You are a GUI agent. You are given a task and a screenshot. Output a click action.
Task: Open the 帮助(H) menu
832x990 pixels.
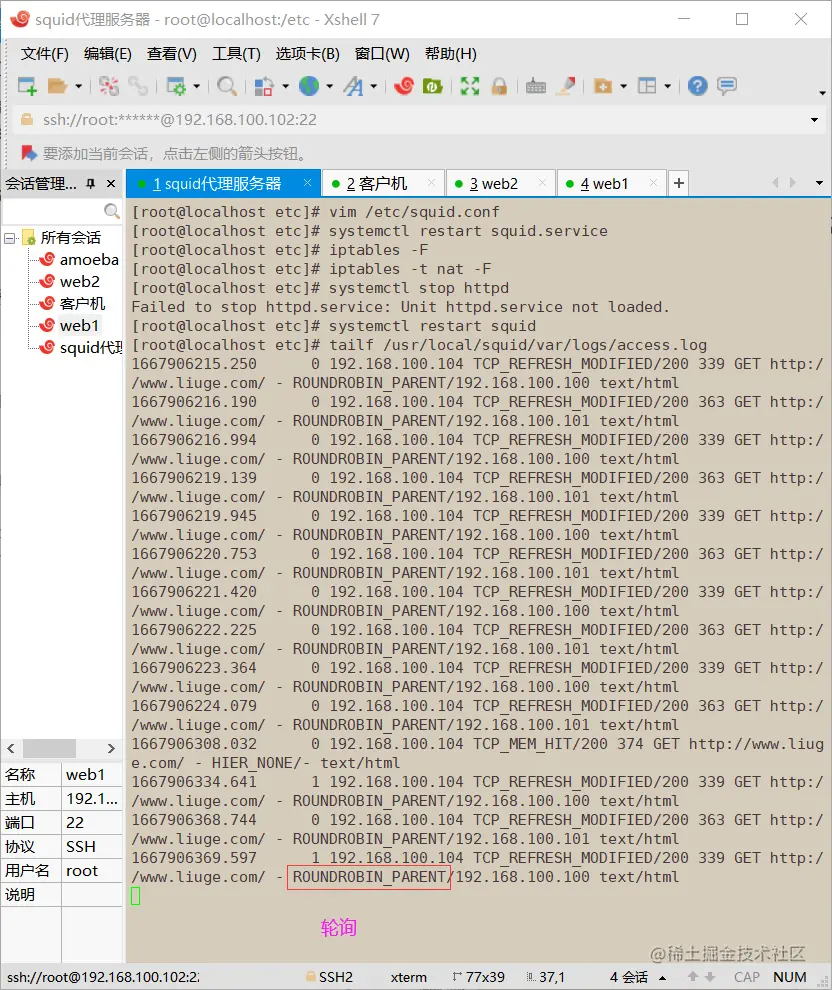[451, 54]
